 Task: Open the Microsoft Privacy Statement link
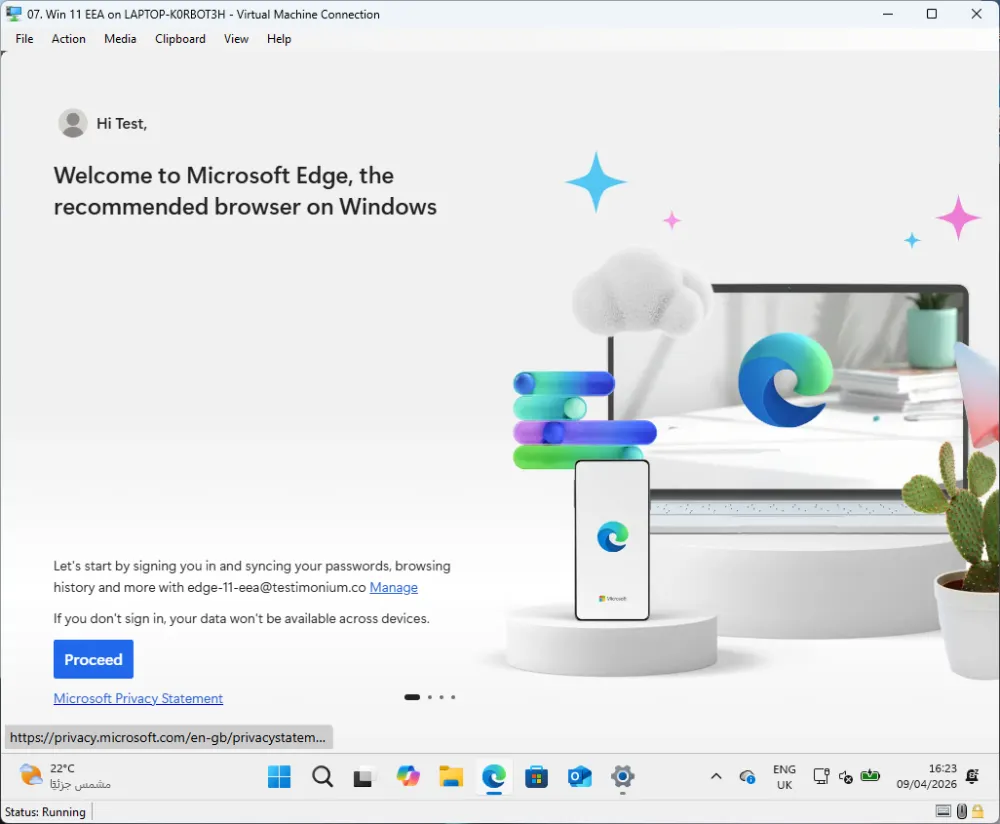138,698
